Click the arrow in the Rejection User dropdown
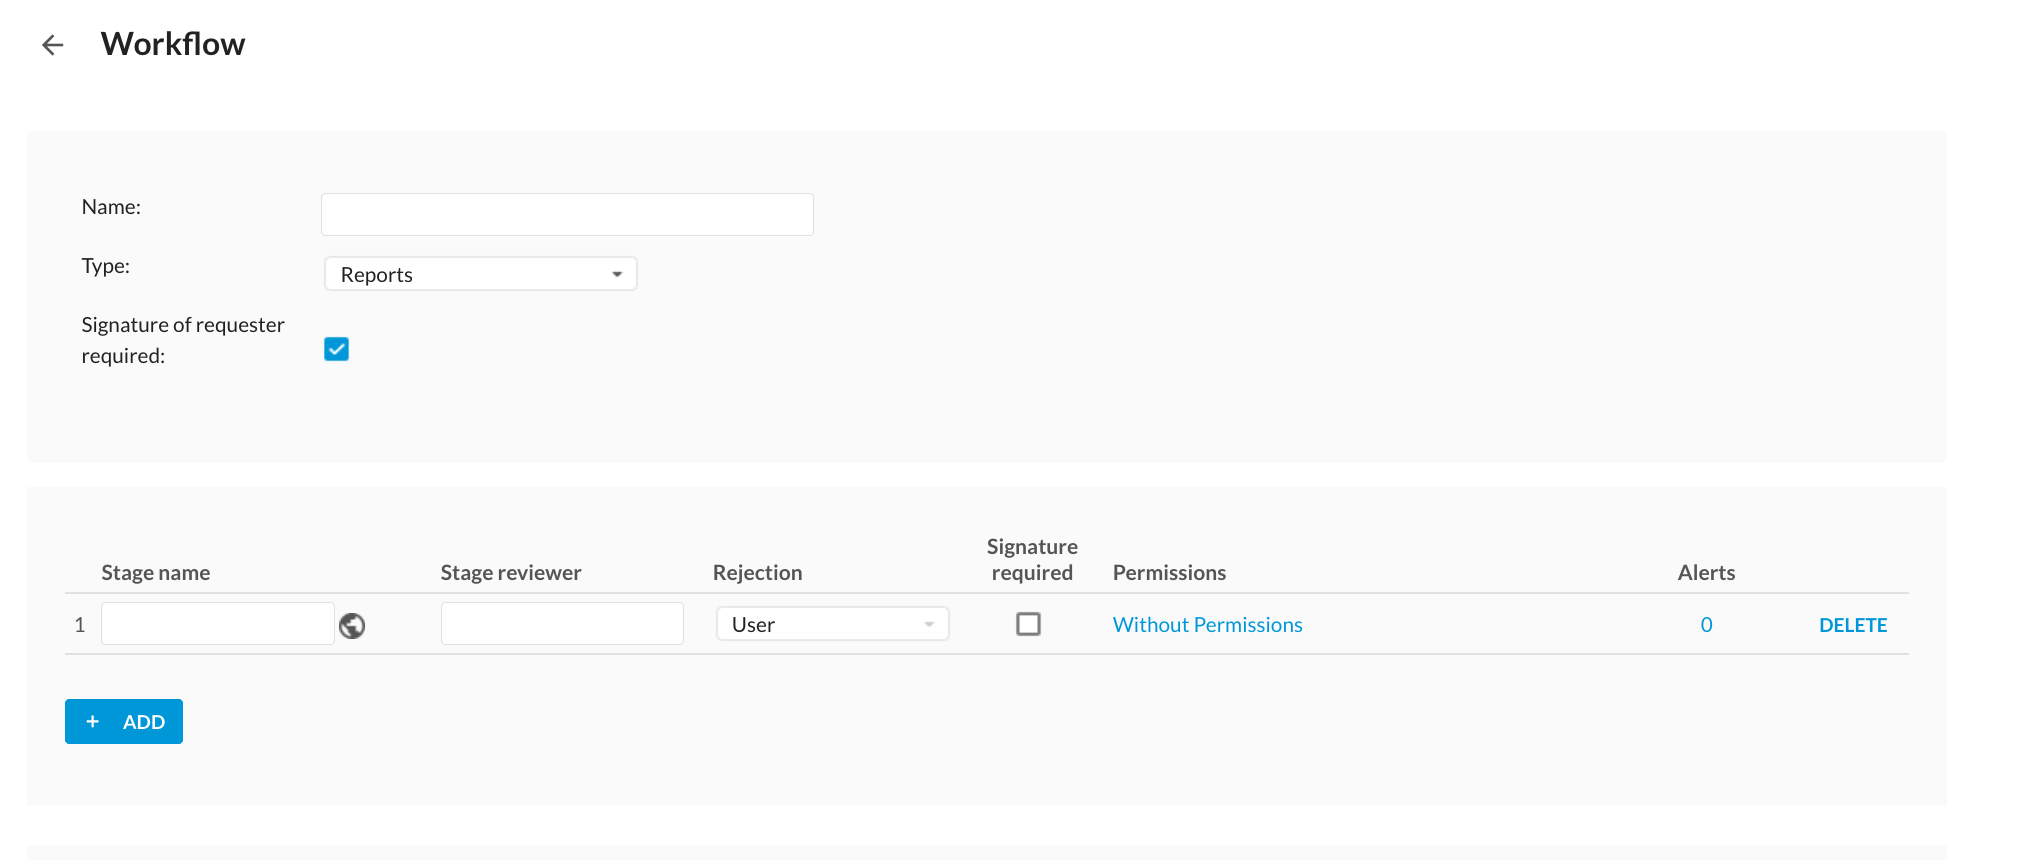 coord(929,624)
